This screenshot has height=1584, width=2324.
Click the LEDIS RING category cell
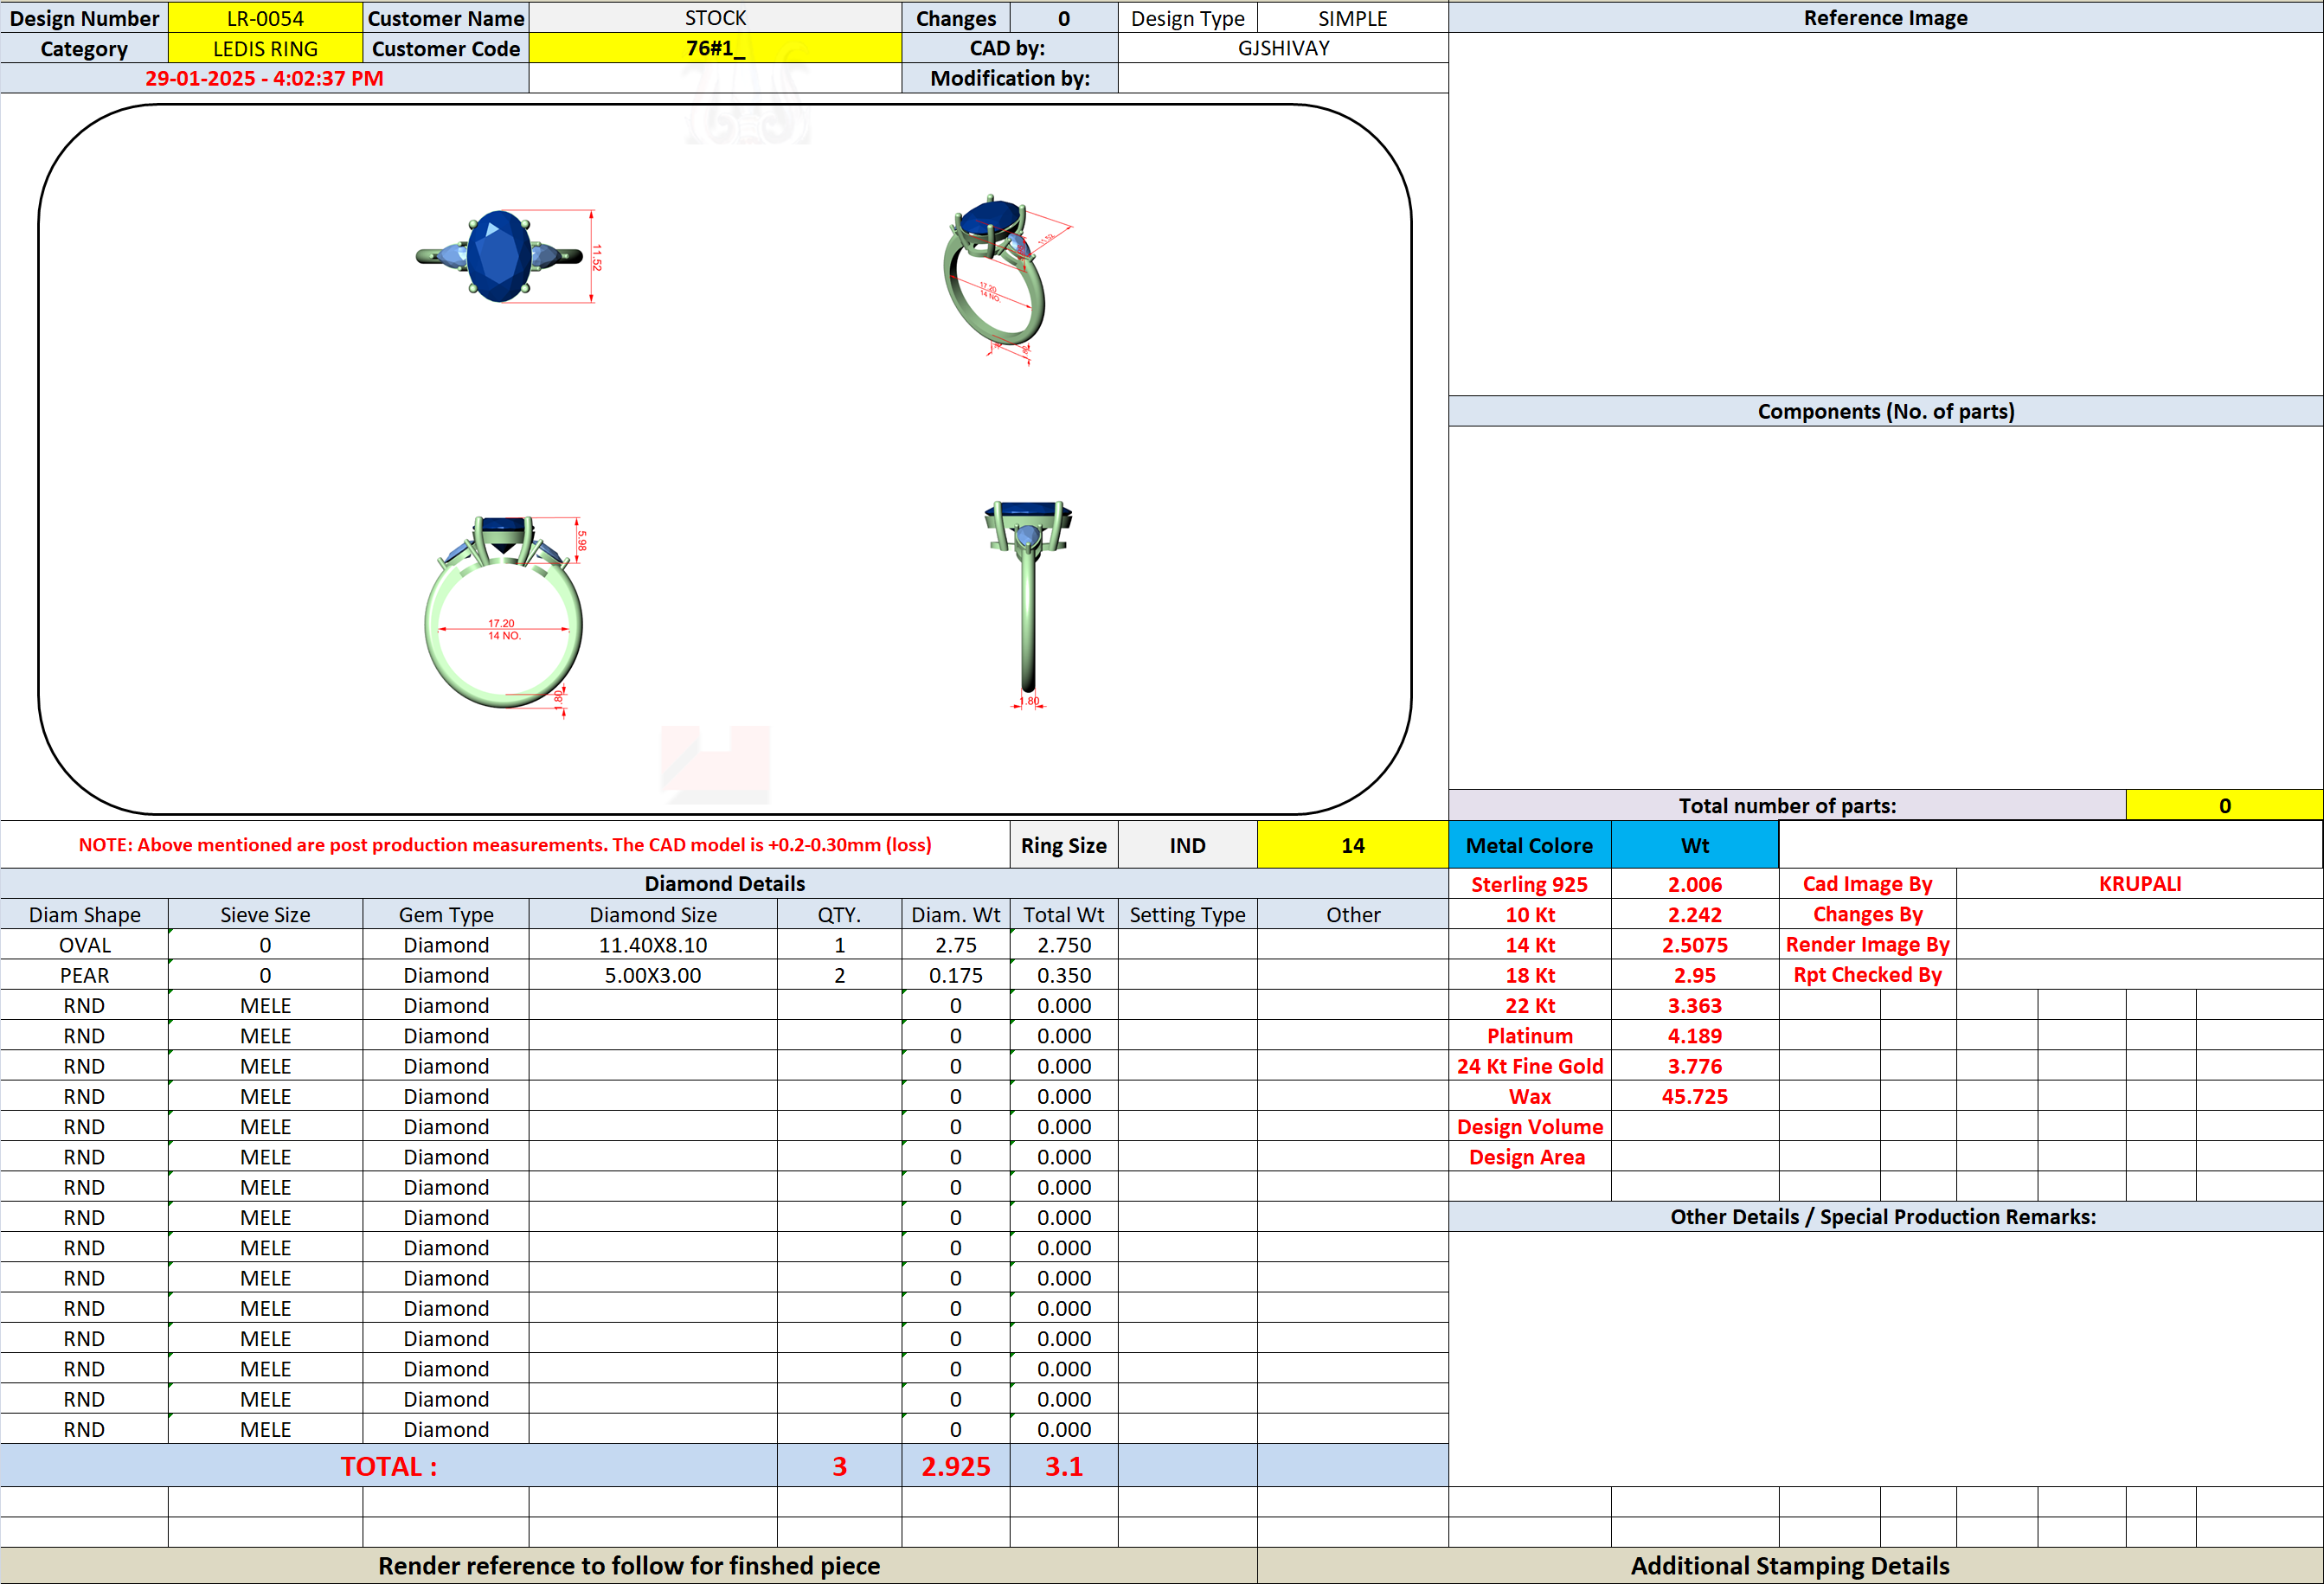coord(265,48)
